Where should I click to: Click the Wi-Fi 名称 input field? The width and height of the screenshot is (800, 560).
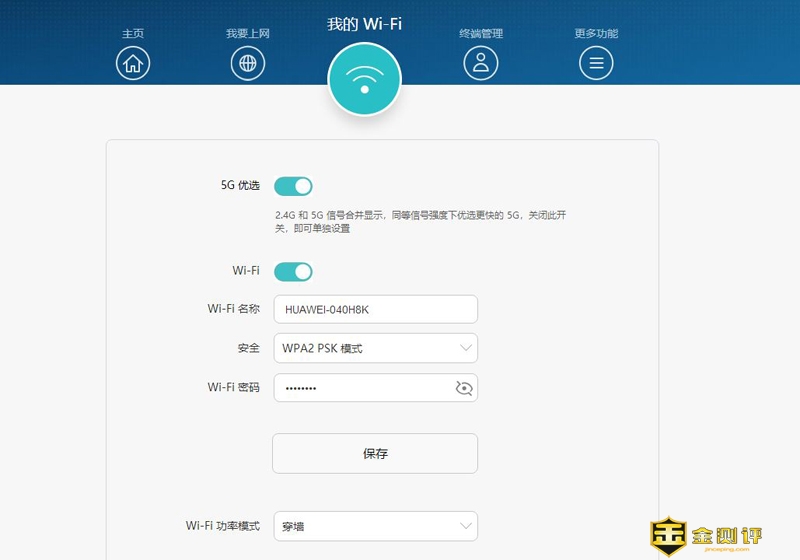(375, 309)
